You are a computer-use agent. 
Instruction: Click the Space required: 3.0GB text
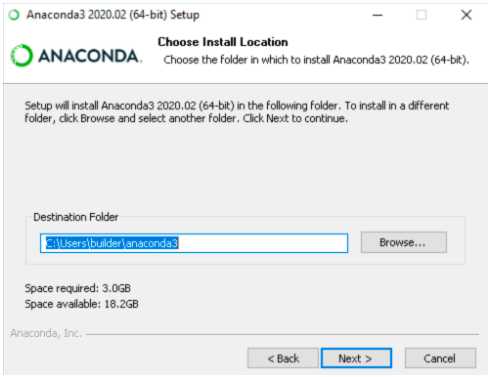(x=78, y=288)
